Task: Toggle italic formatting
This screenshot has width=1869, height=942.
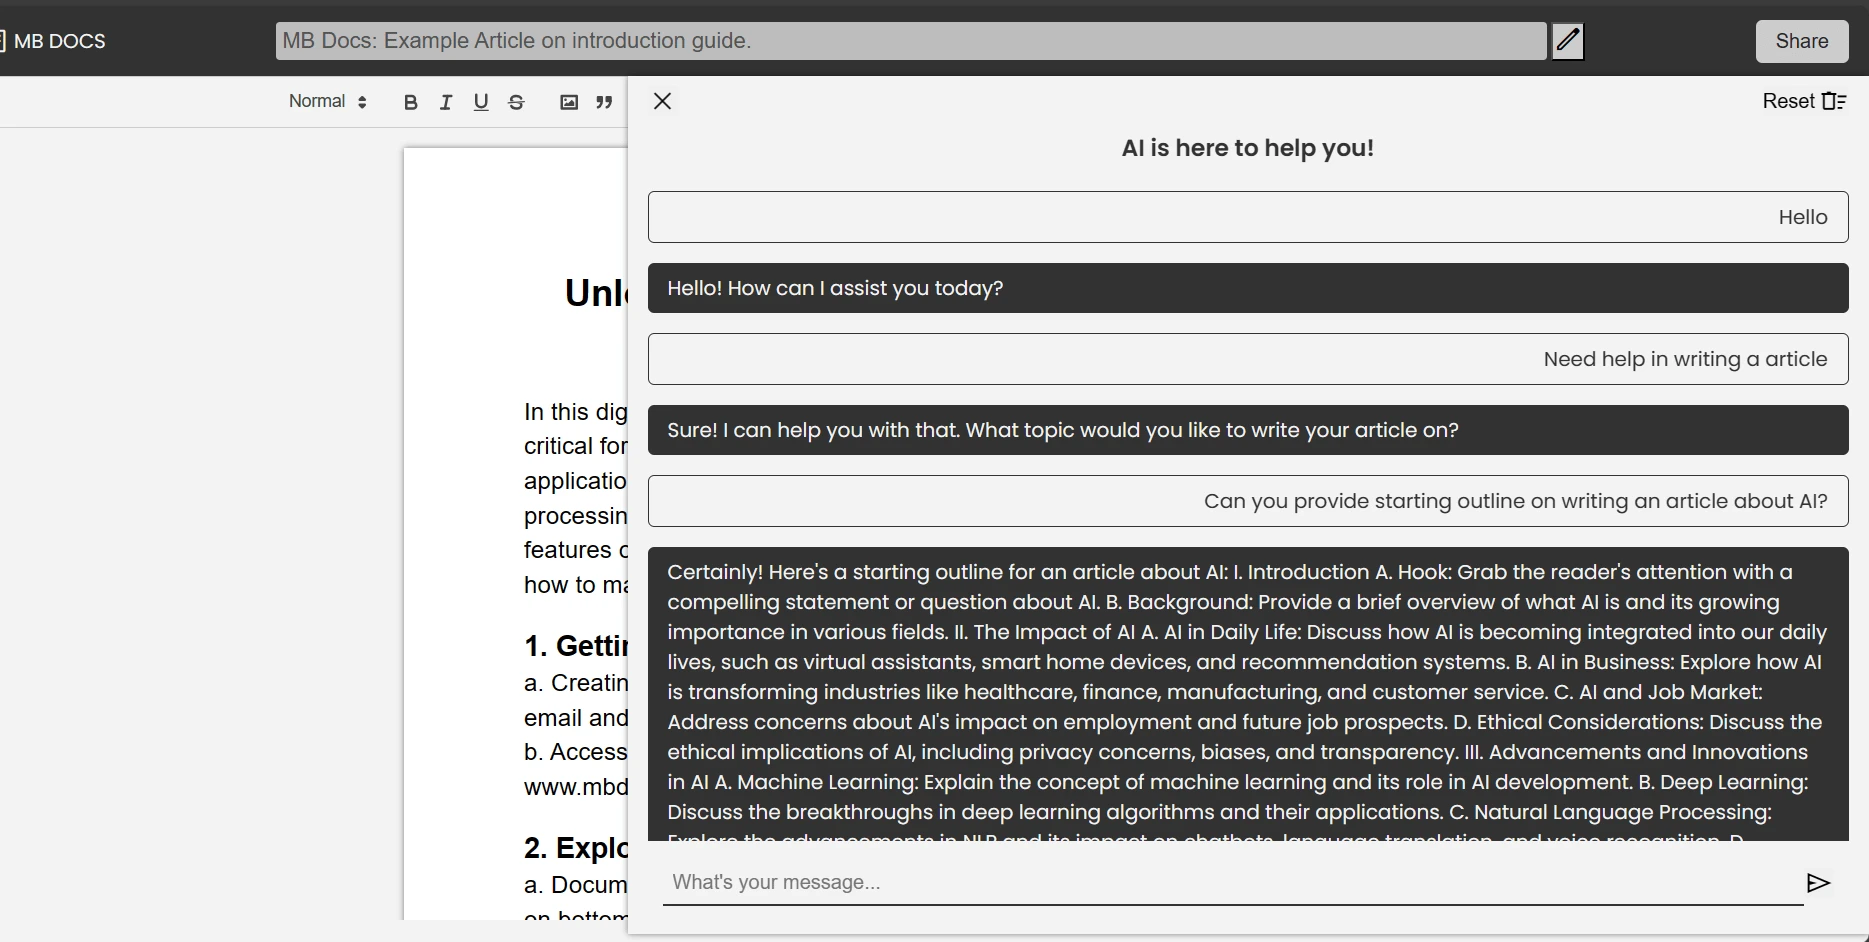Action: pyautogui.click(x=446, y=102)
